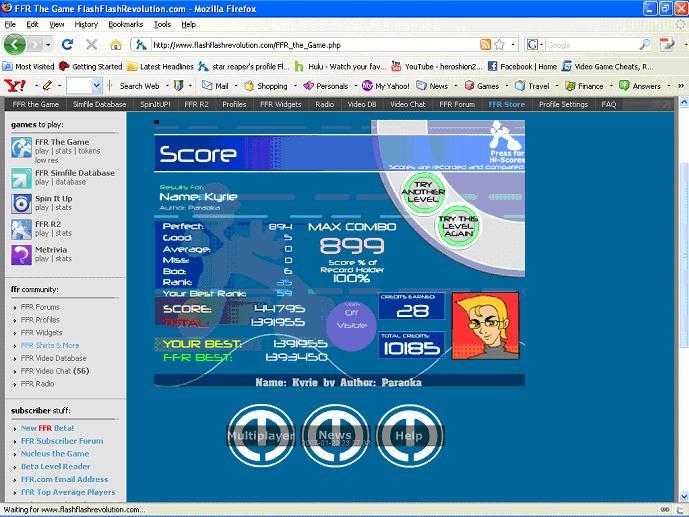Click the back navigation arrow
Image resolution: width=689 pixels, height=517 pixels.
click(15, 44)
